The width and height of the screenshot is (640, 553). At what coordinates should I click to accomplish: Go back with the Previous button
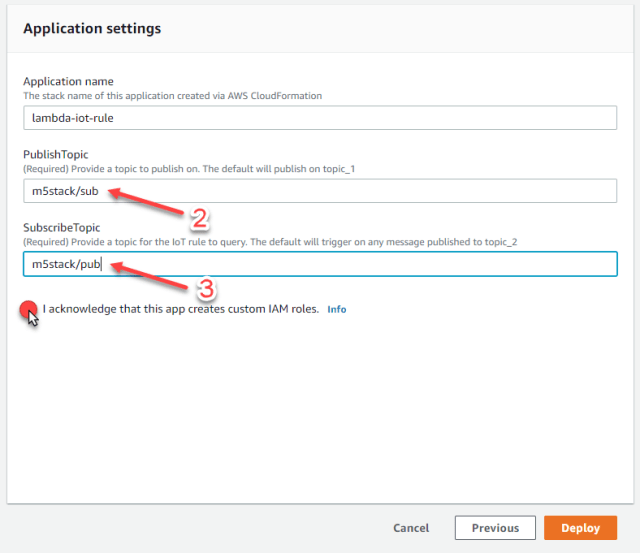(495, 528)
